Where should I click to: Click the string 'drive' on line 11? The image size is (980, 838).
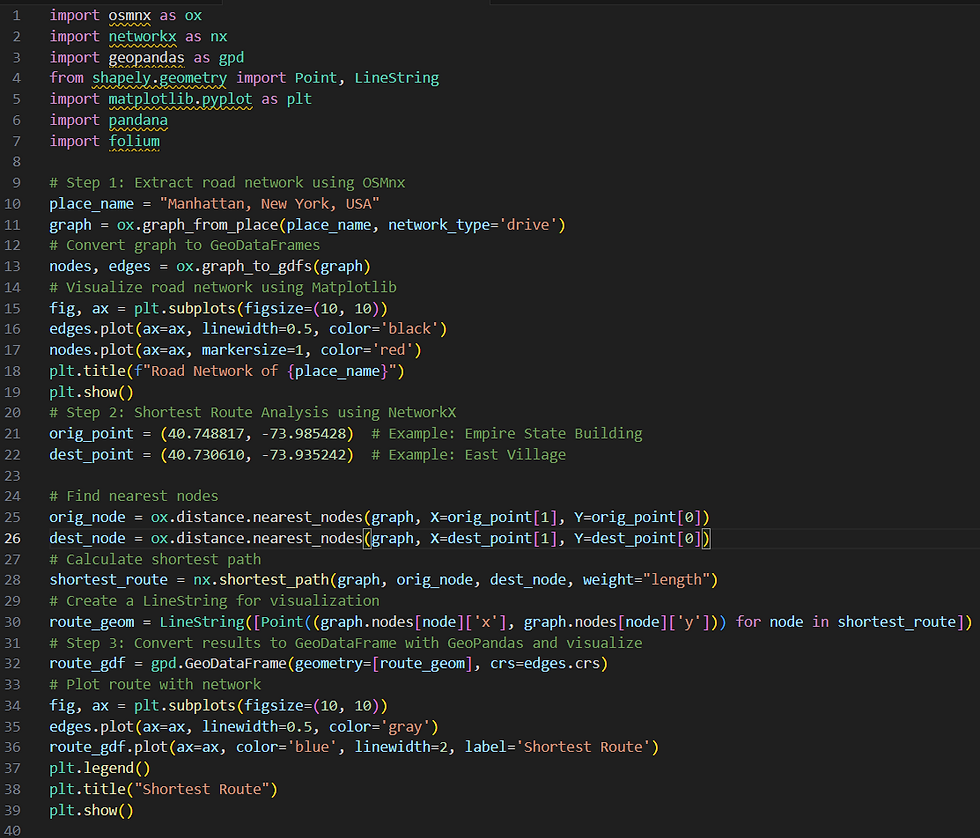pos(528,225)
